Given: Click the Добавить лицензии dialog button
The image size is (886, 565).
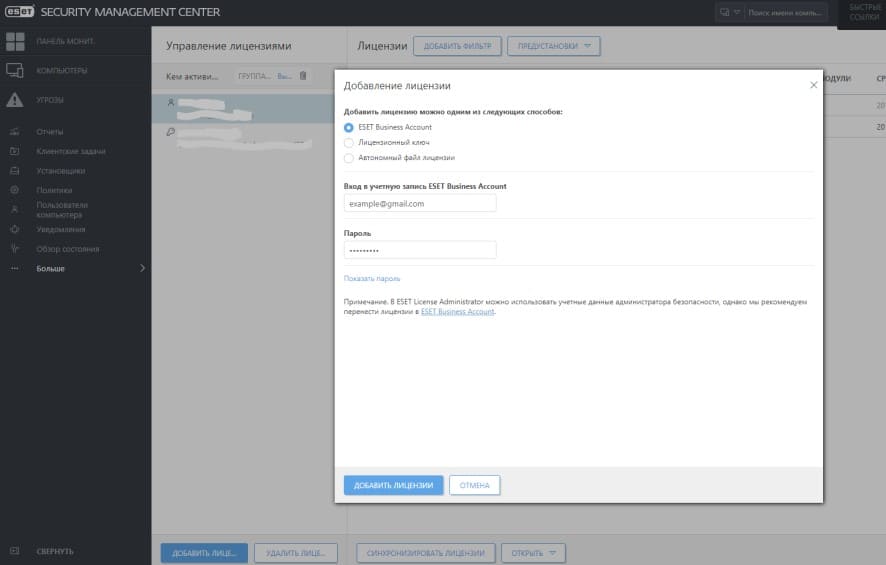Looking at the screenshot, I should (x=393, y=485).
